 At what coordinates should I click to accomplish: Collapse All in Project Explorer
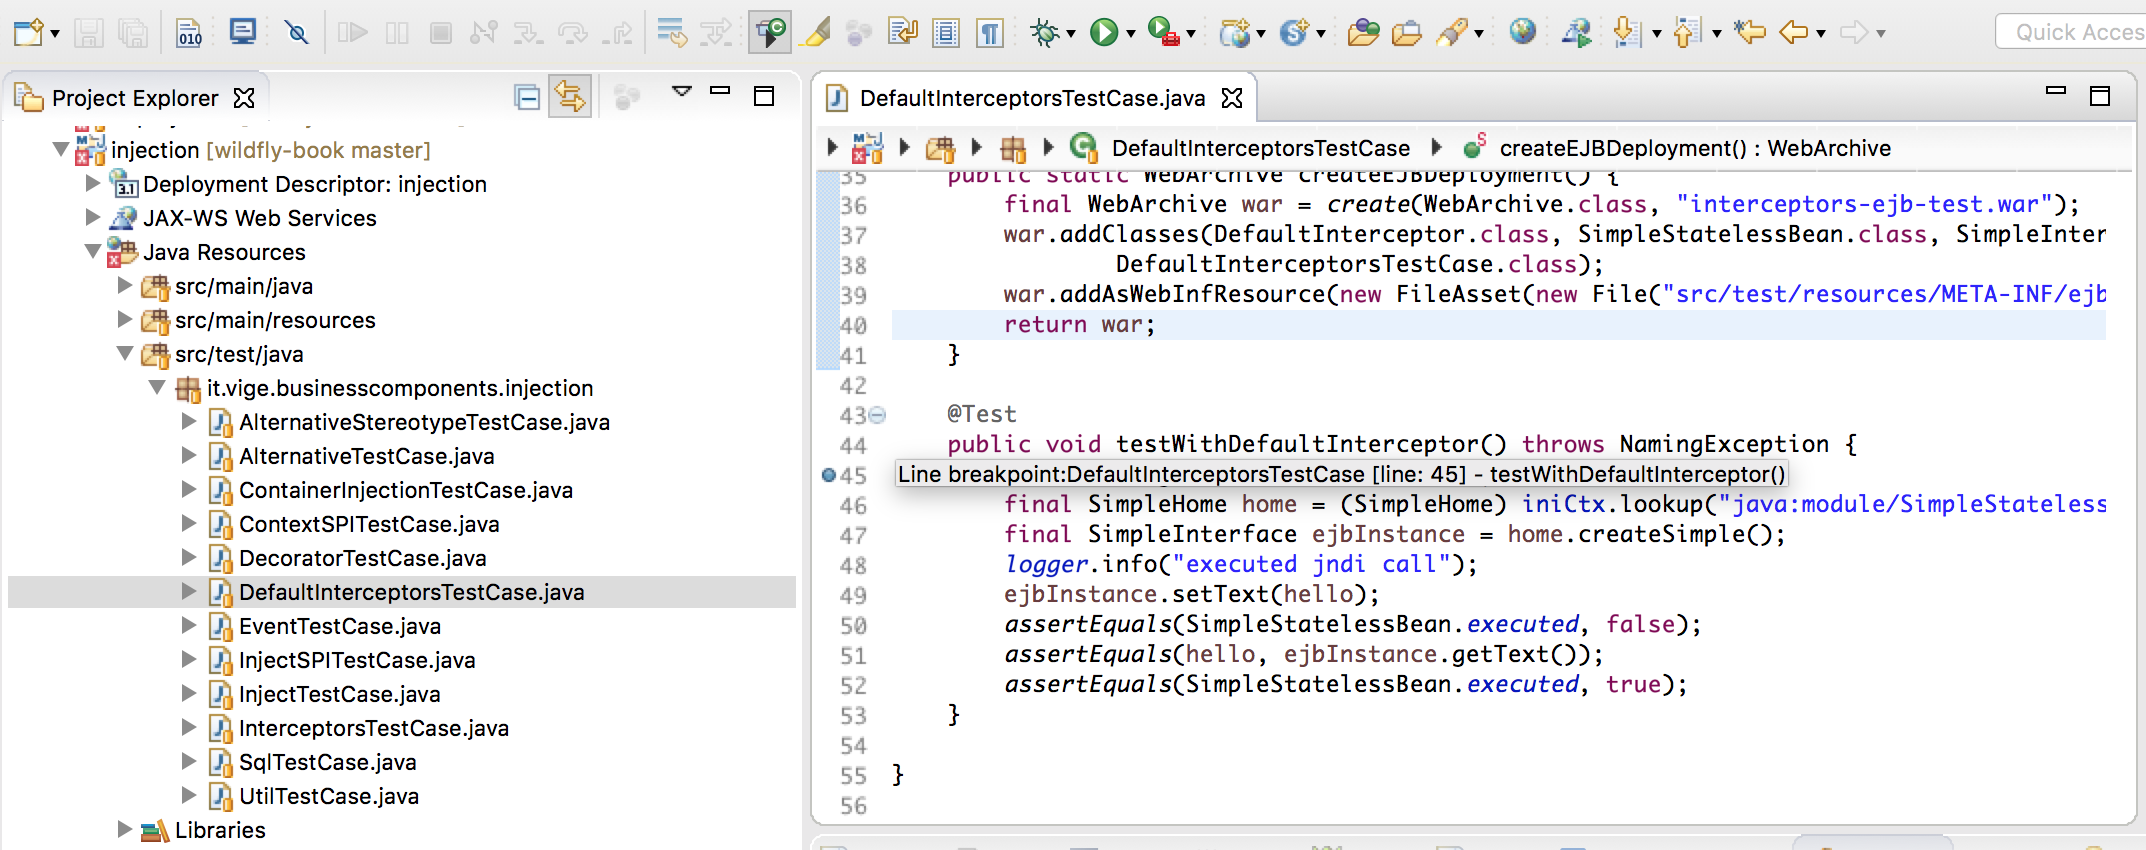(x=527, y=97)
